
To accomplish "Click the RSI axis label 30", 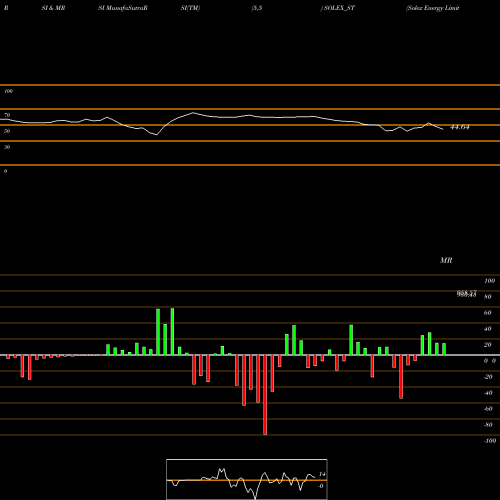I will coord(7,147).
